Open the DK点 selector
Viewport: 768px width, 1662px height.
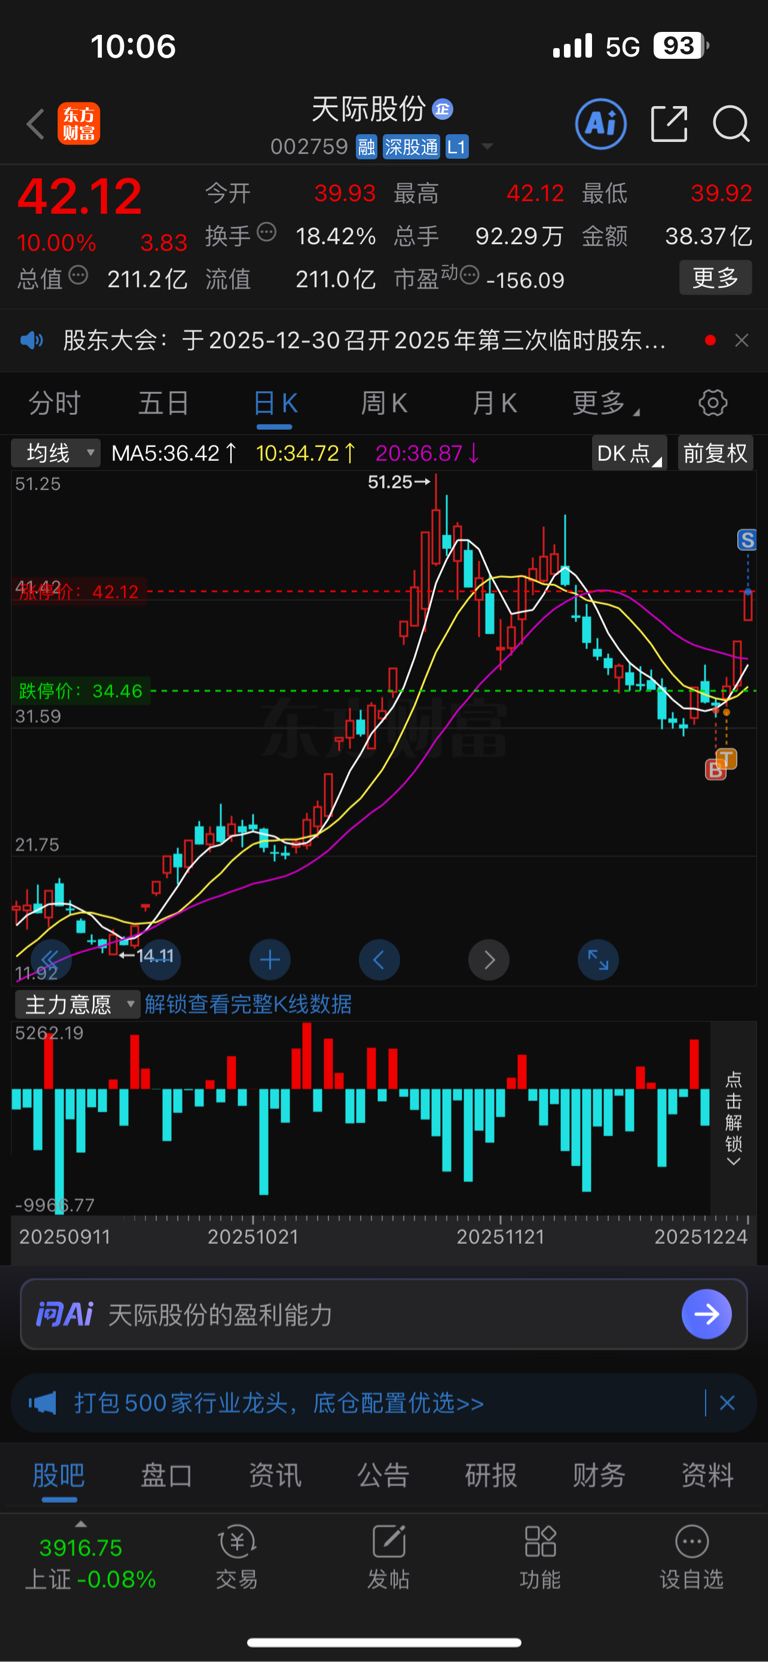click(628, 453)
